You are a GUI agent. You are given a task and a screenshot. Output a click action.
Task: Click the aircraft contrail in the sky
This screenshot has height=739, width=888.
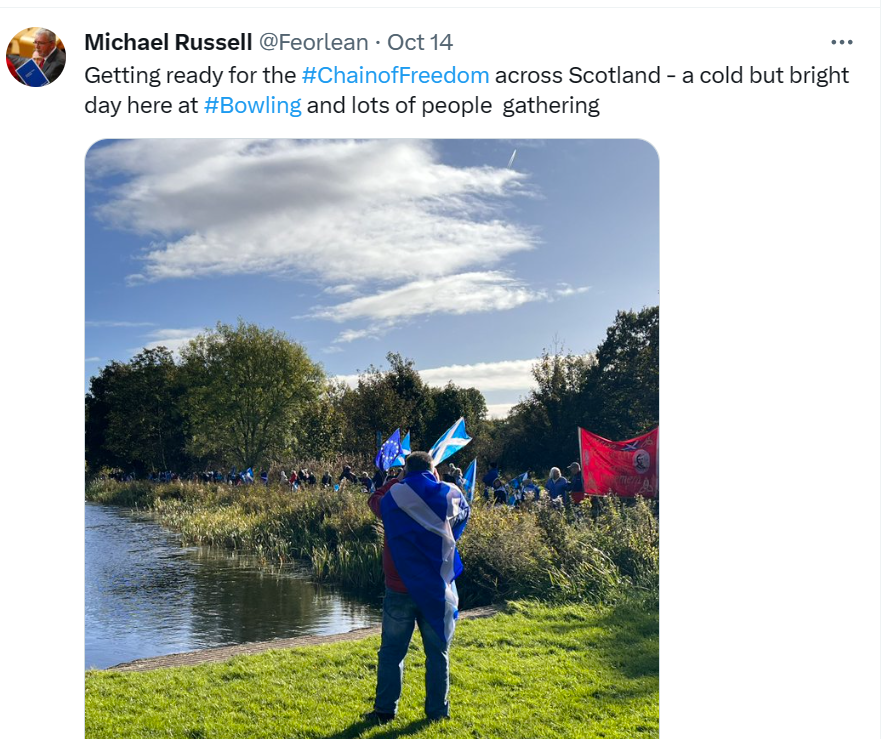pyautogui.click(x=511, y=159)
